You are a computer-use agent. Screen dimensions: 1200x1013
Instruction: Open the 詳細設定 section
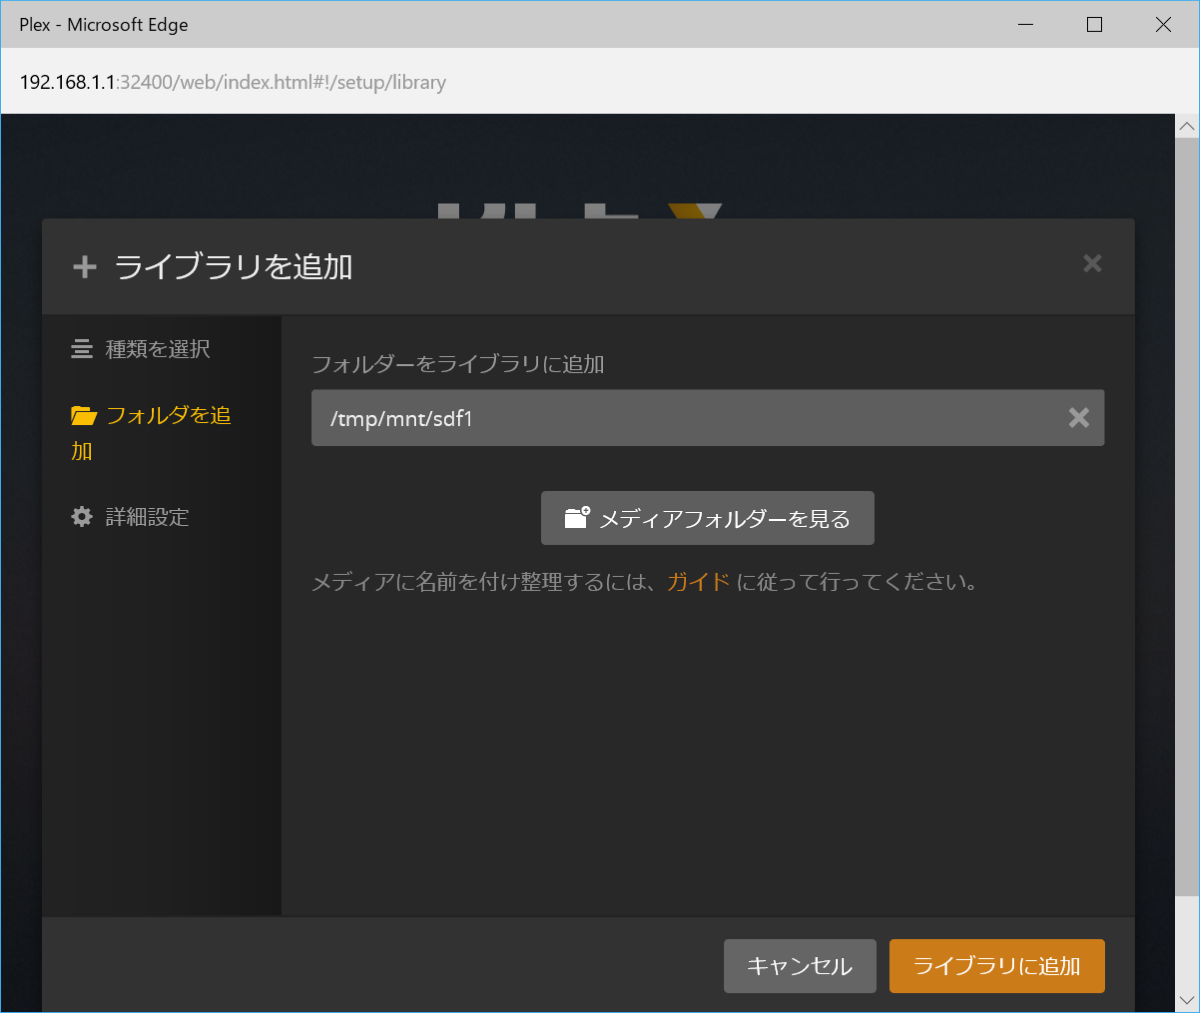(147, 517)
